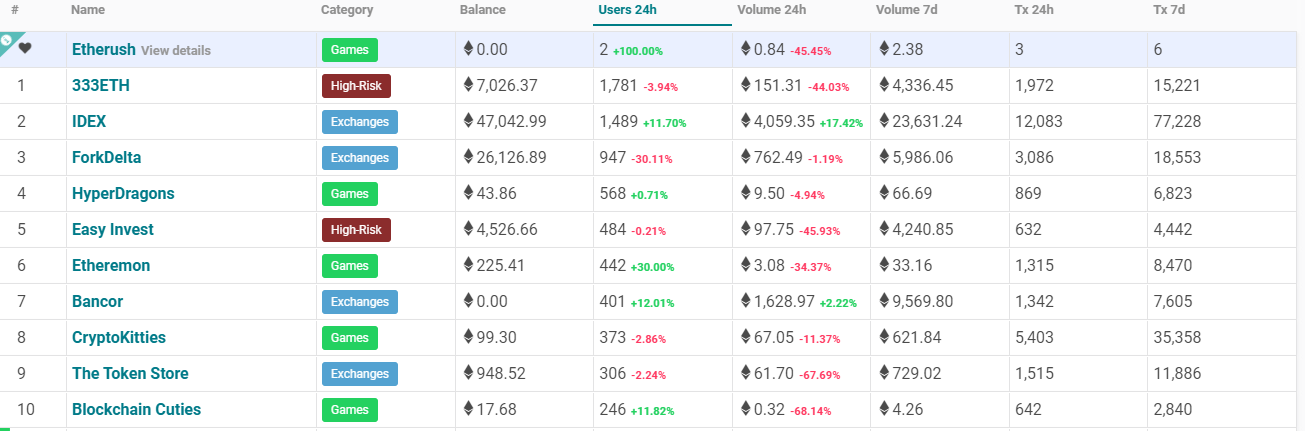Open the IDEX dapp page
The image size is (1305, 431).
(89, 122)
